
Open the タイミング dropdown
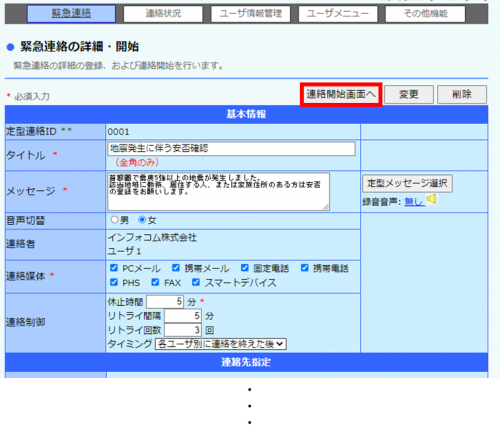tap(221, 344)
